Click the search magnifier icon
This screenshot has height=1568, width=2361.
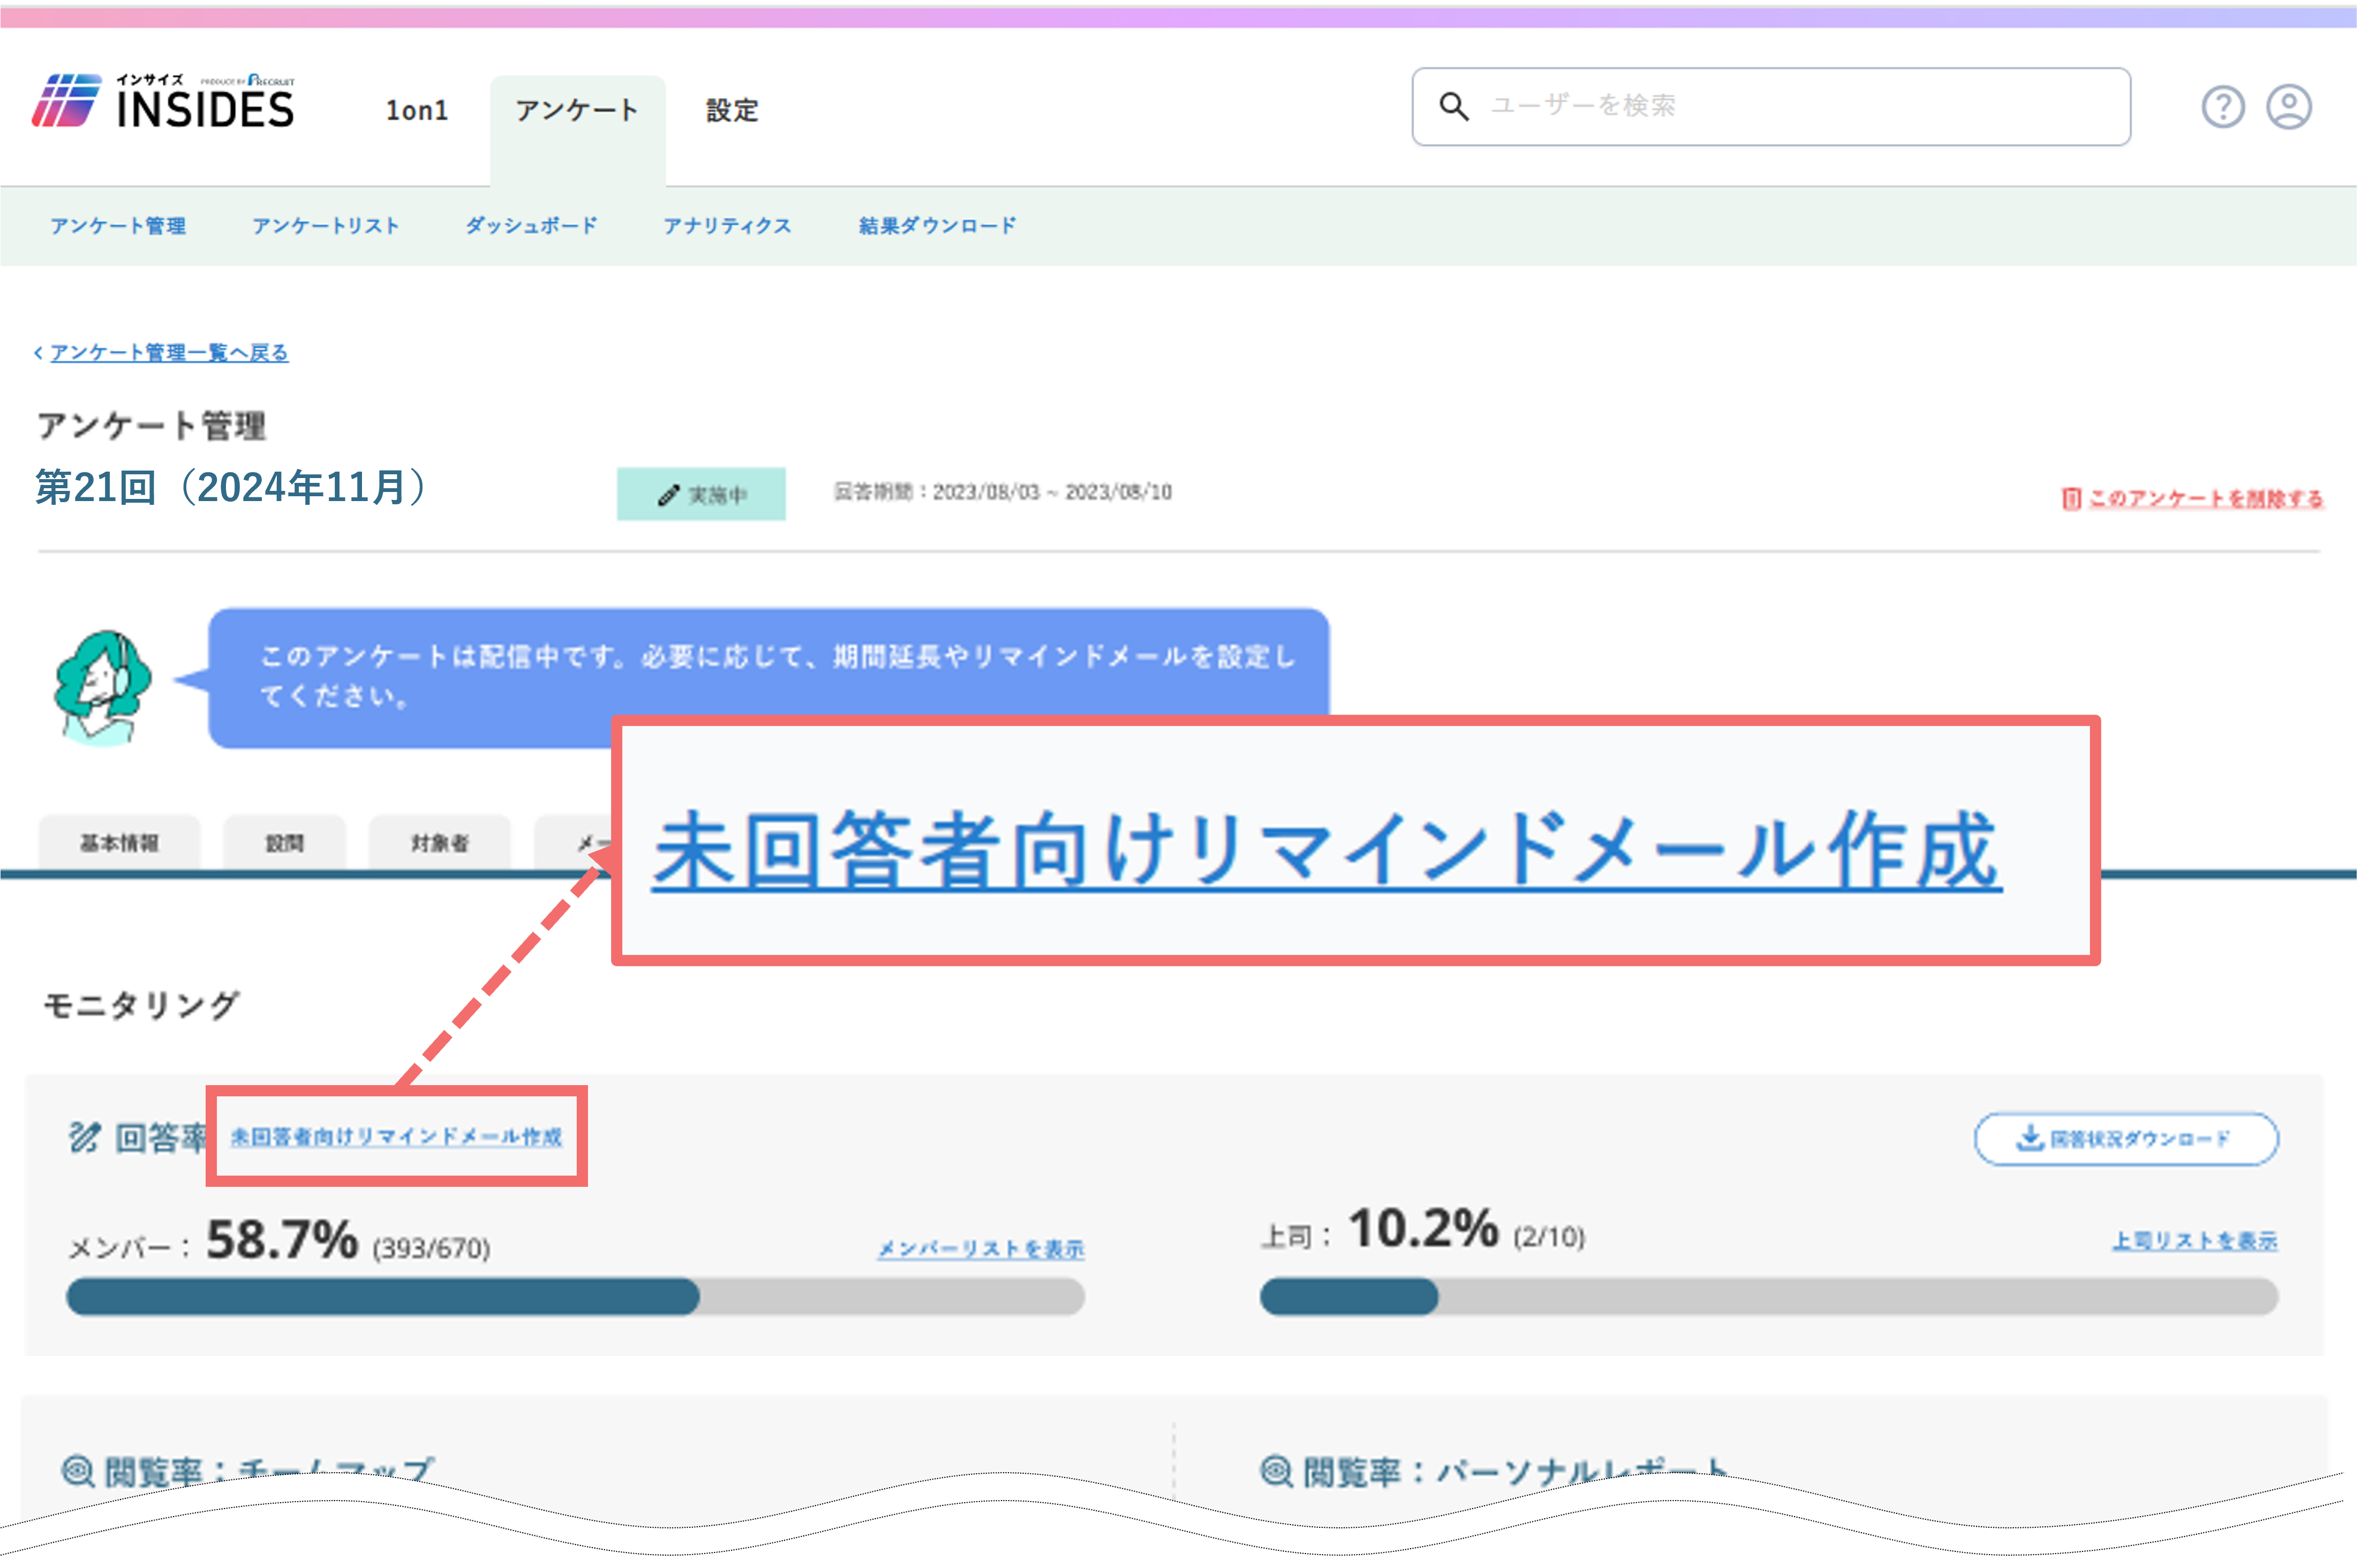click(x=1453, y=106)
